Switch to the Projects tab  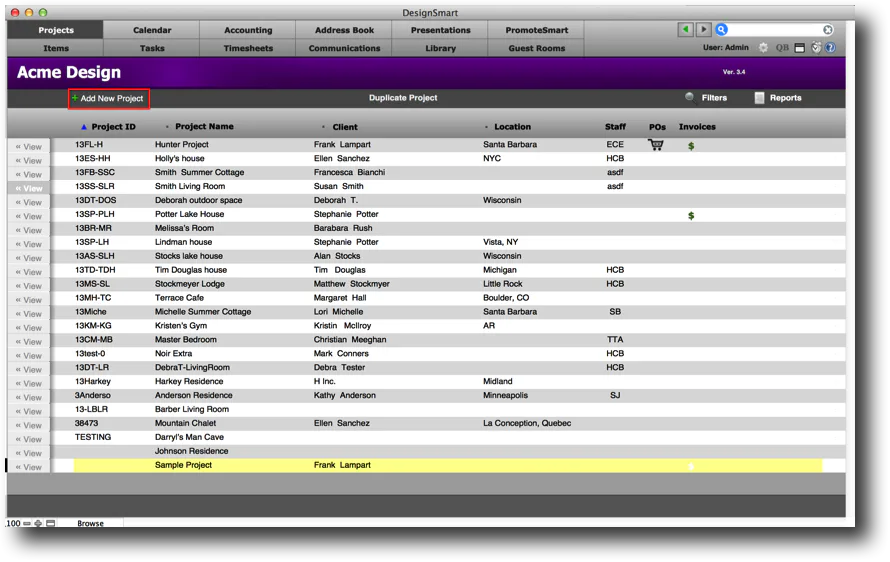pyautogui.click(x=56, y=30)
